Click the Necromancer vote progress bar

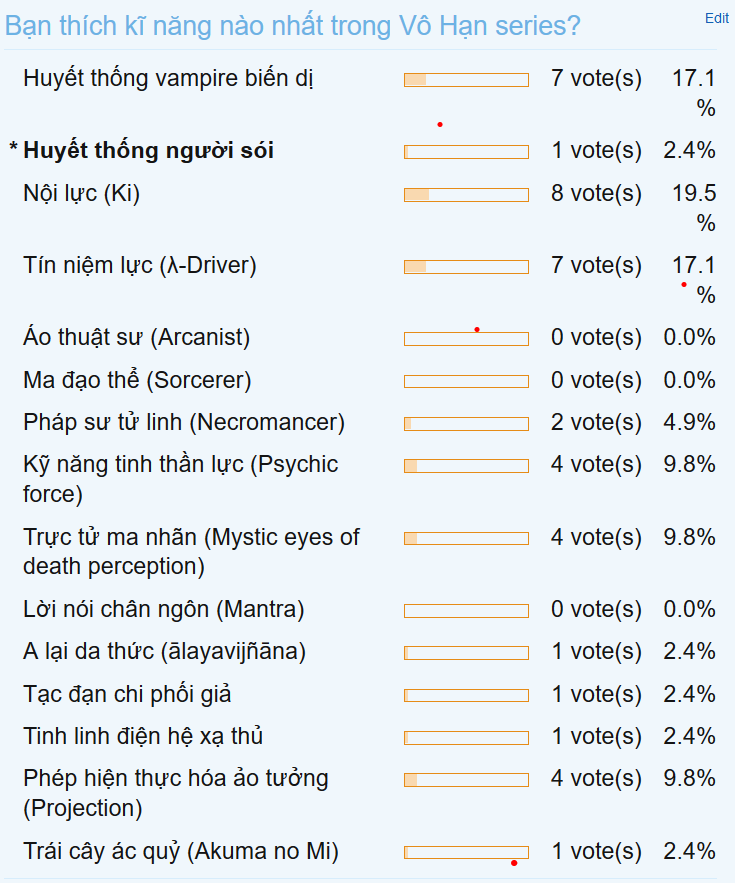[x=466, y=424]
